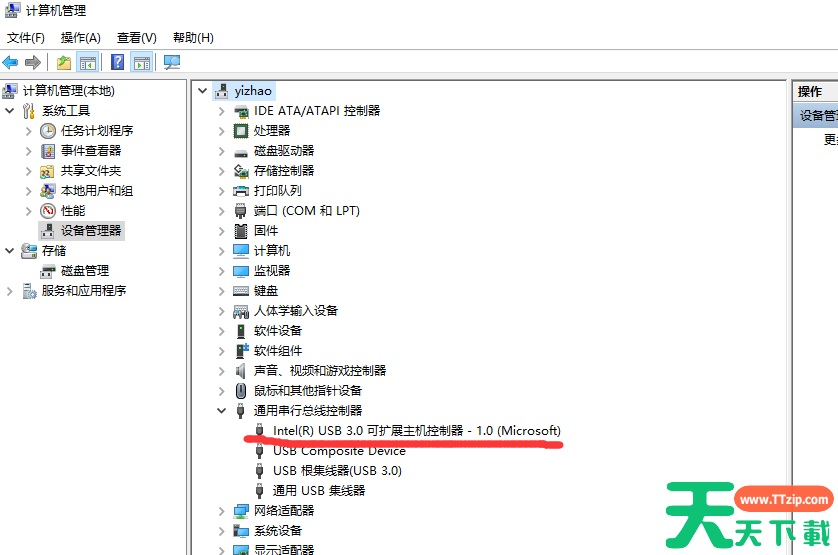Click the Firmware icon
Screen dimensions: 838x555
click(x=241, y=231)
